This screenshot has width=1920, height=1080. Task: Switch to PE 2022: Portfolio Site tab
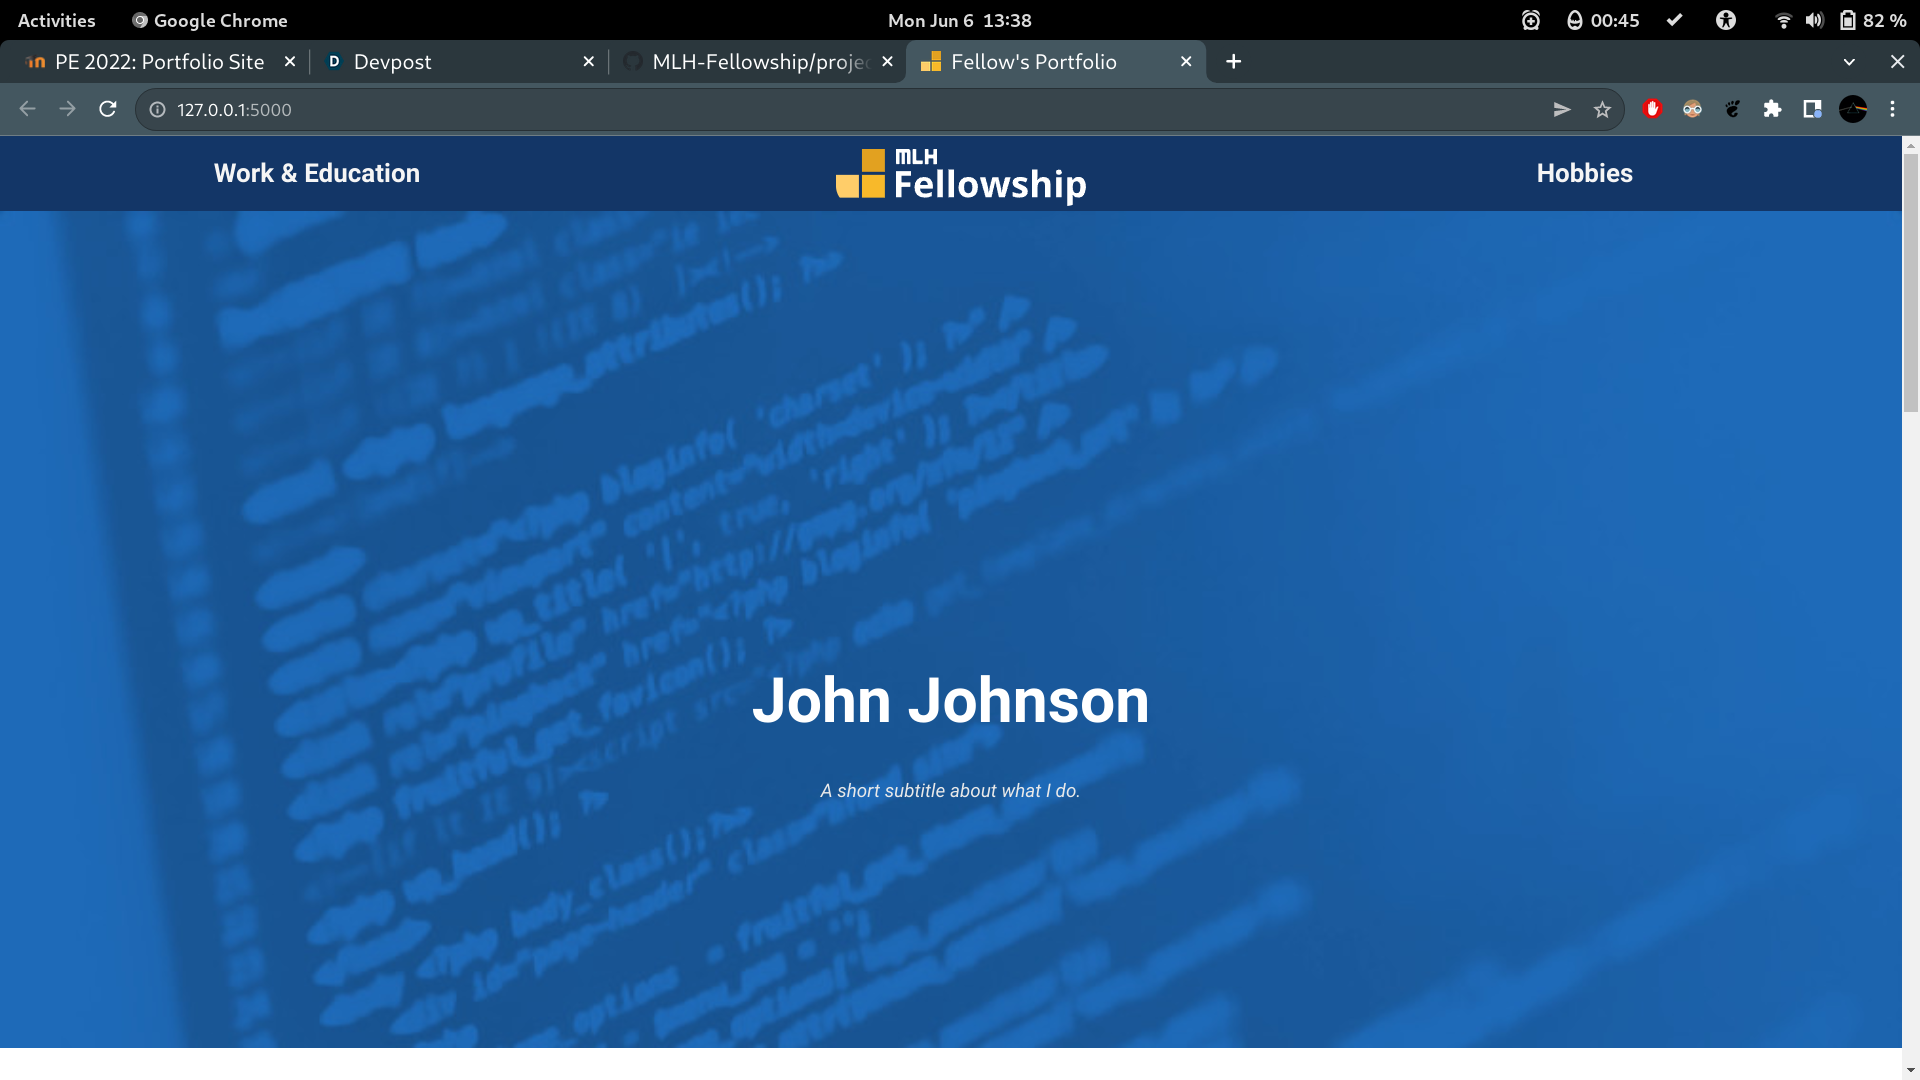(159, 62)
